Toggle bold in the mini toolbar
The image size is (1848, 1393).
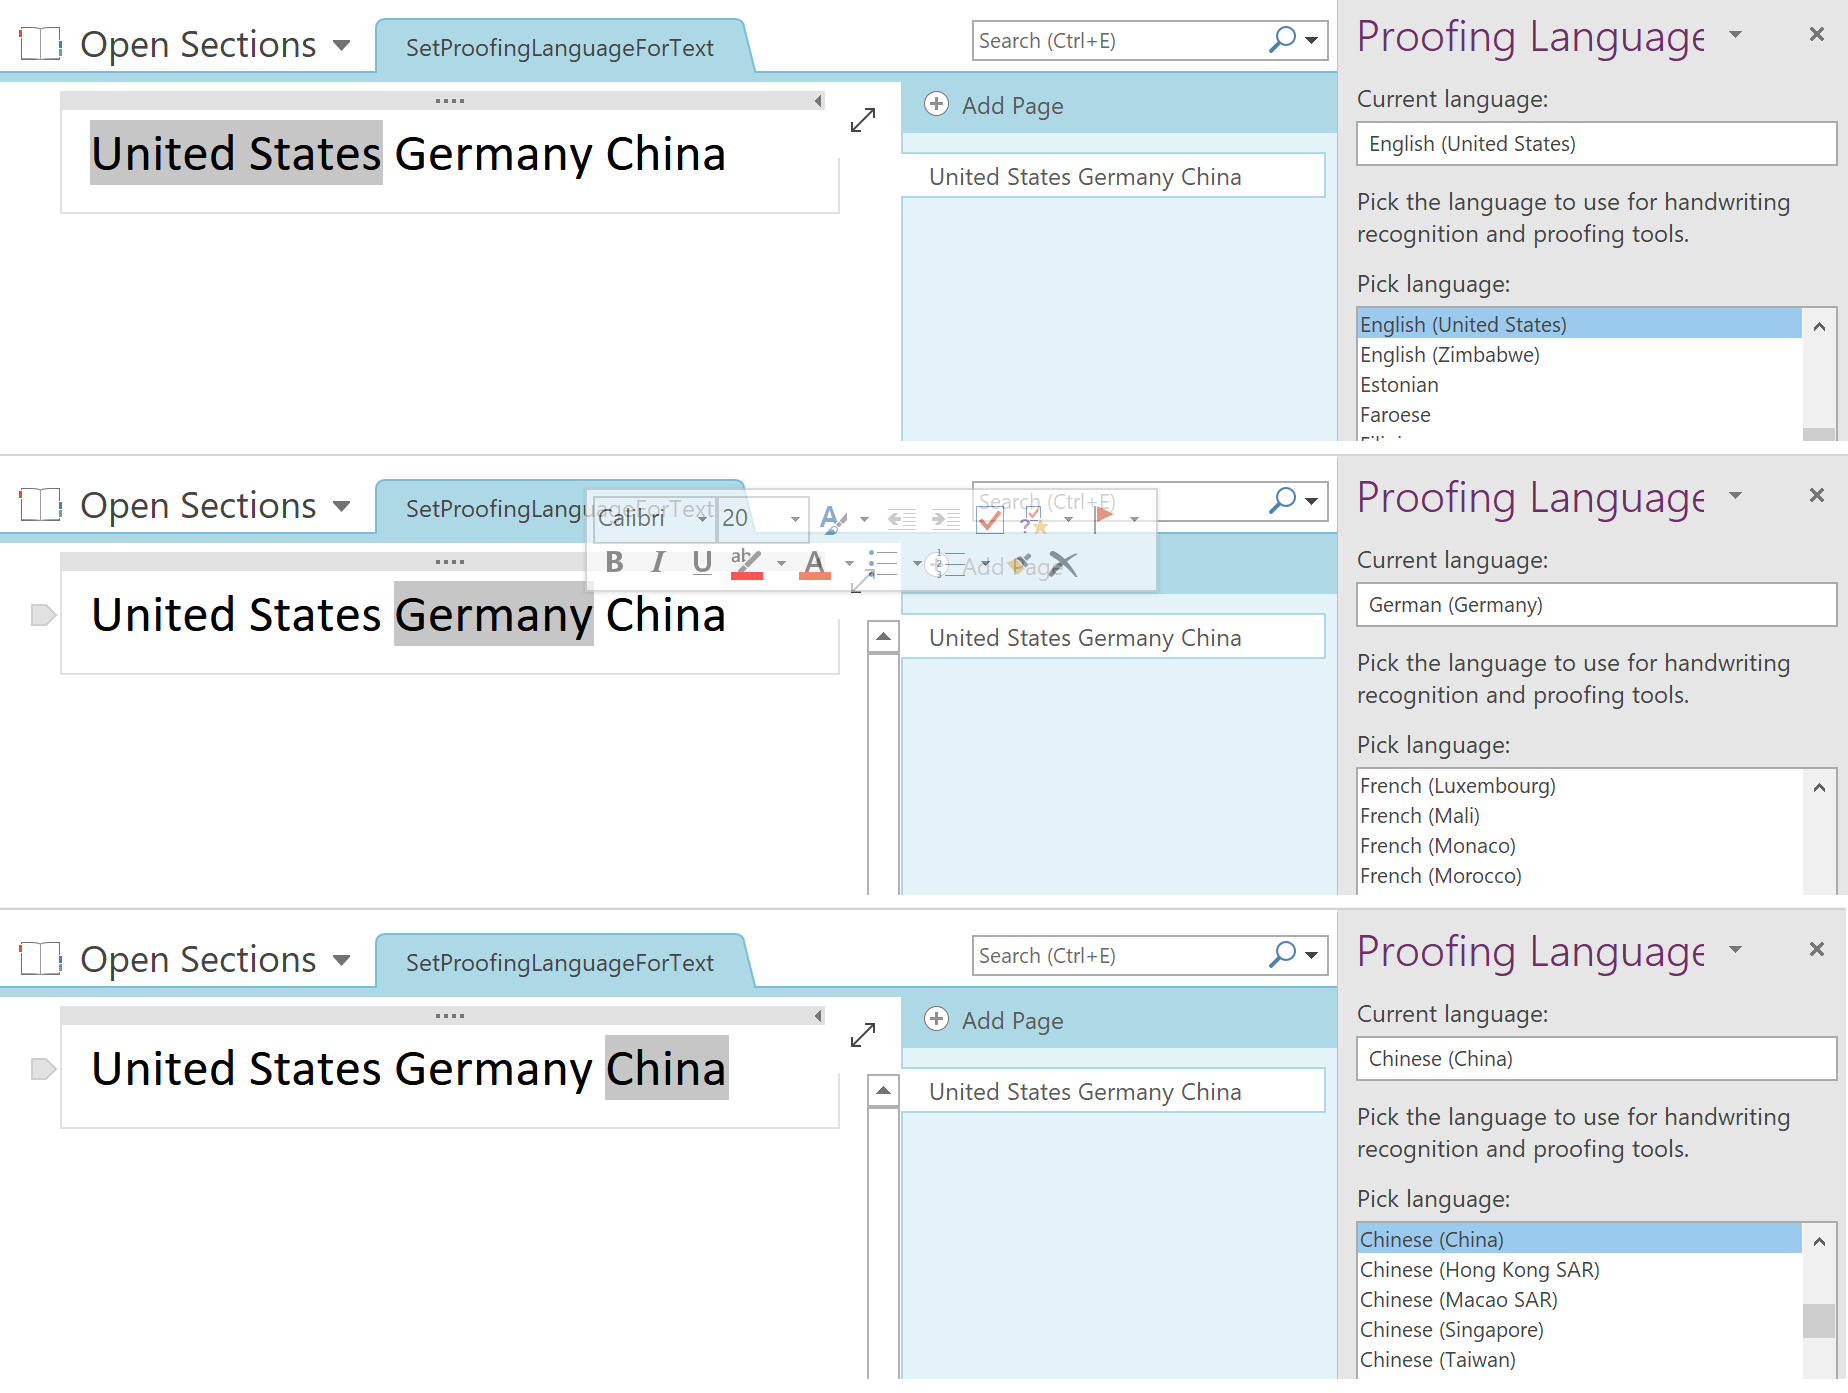pos(614,563)
